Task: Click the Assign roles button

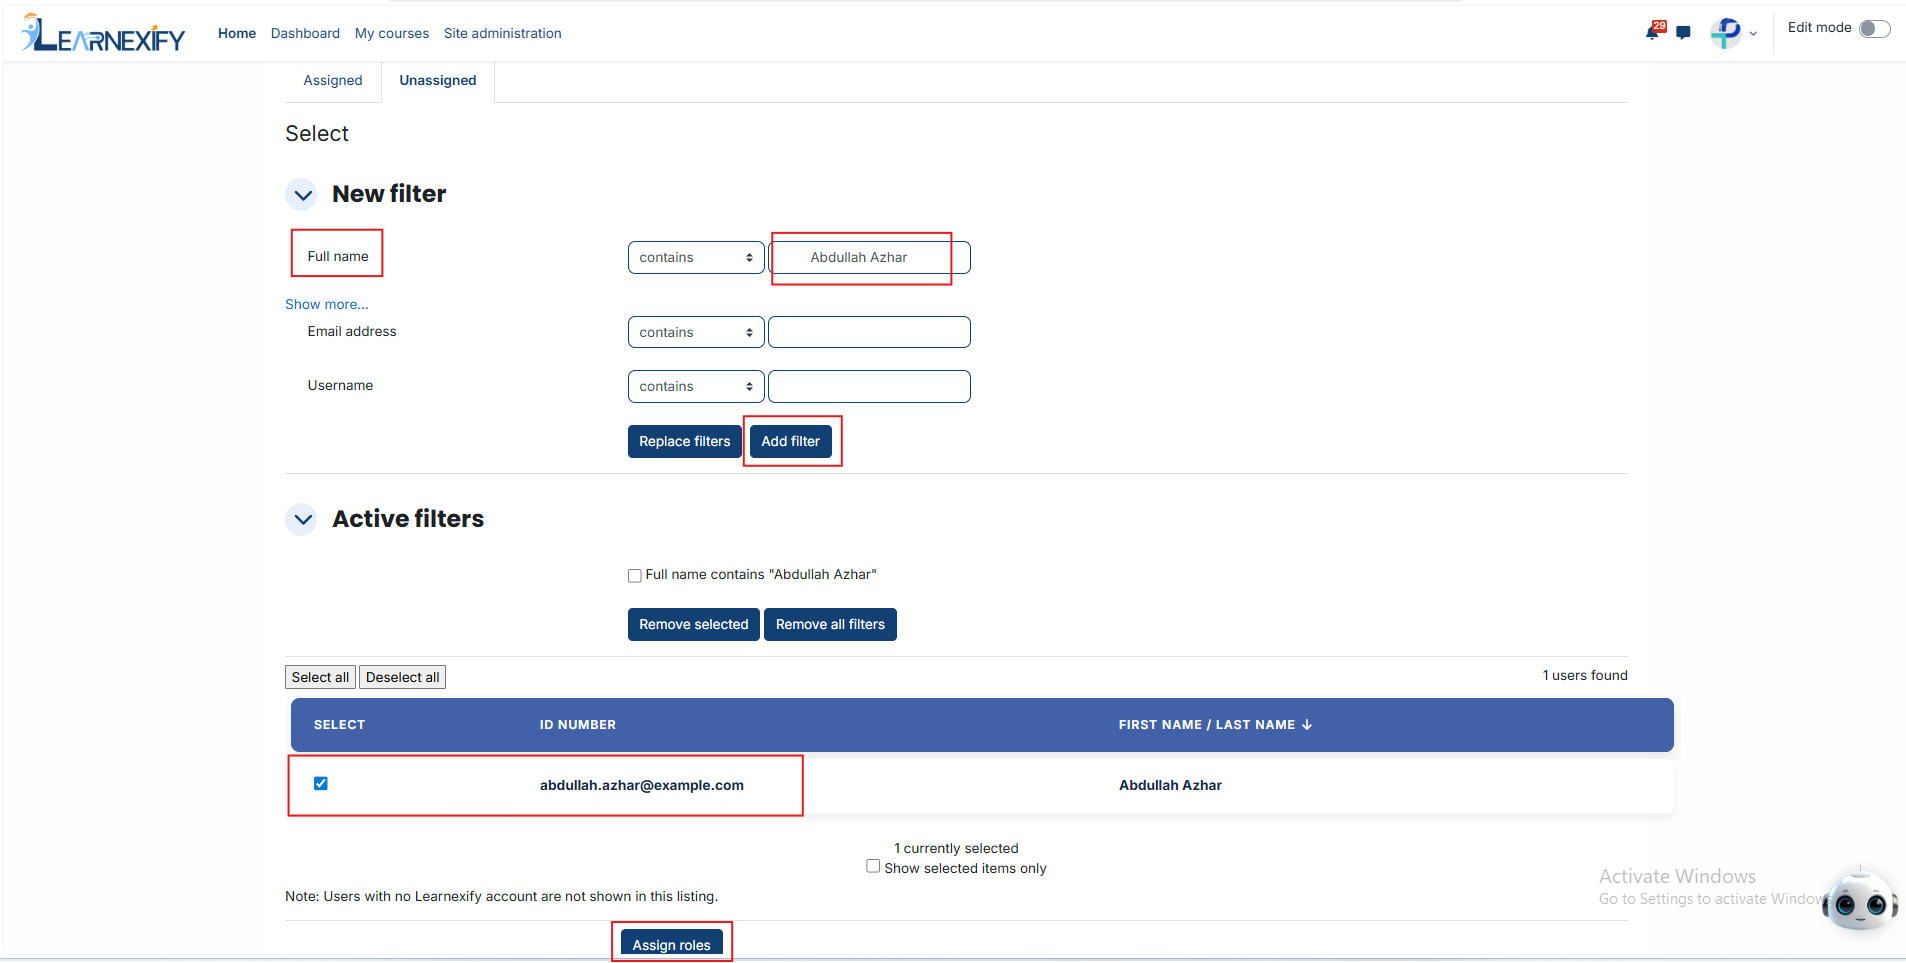Action: [x=672, y=945]
